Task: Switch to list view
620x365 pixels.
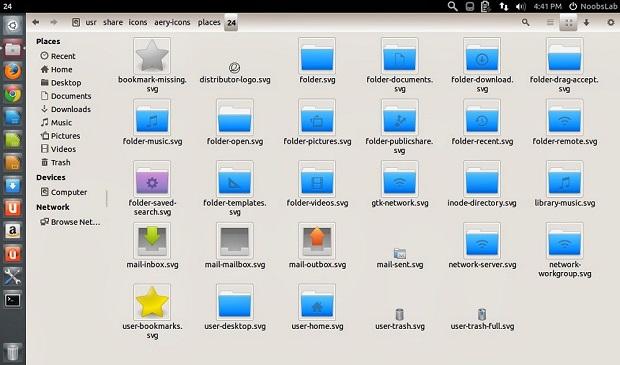Action: (550, 23)
